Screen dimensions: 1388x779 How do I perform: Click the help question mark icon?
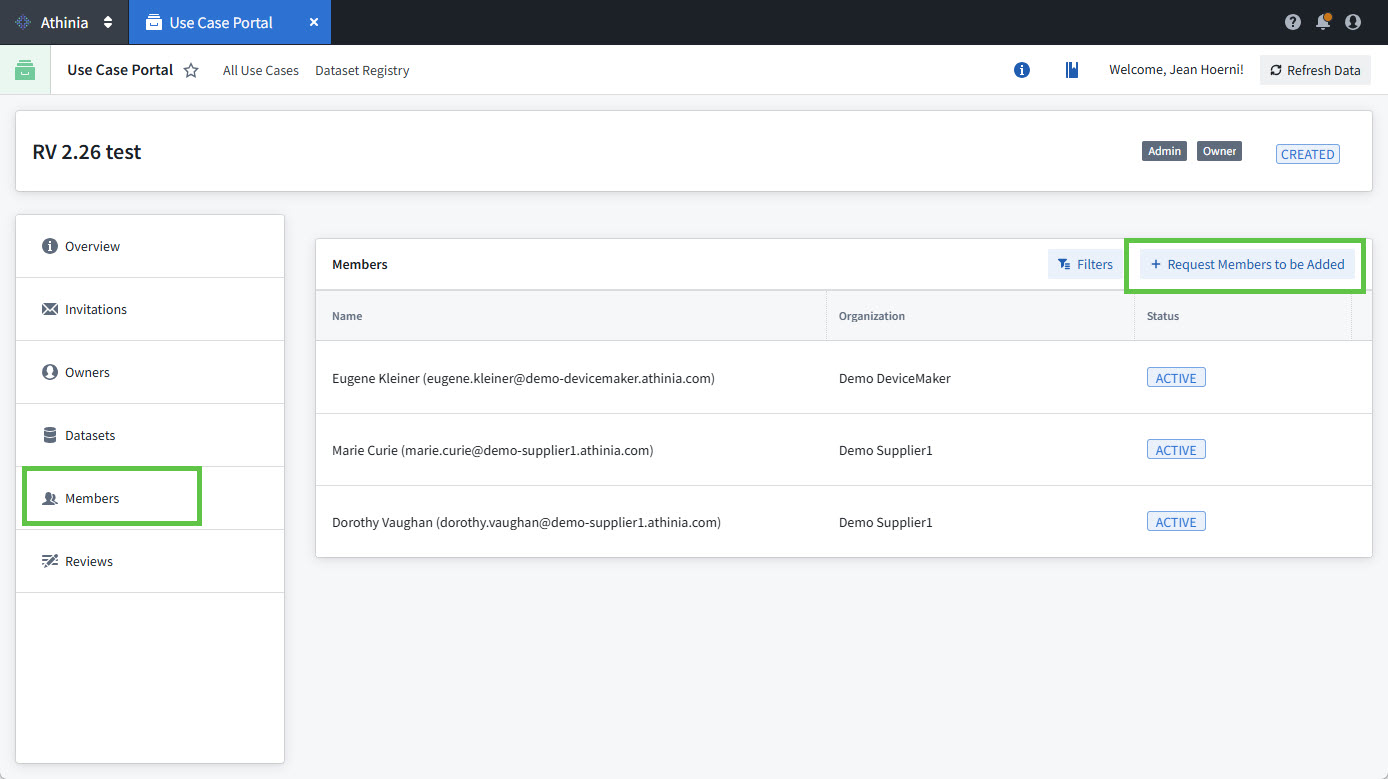(x=1293, y=22)
